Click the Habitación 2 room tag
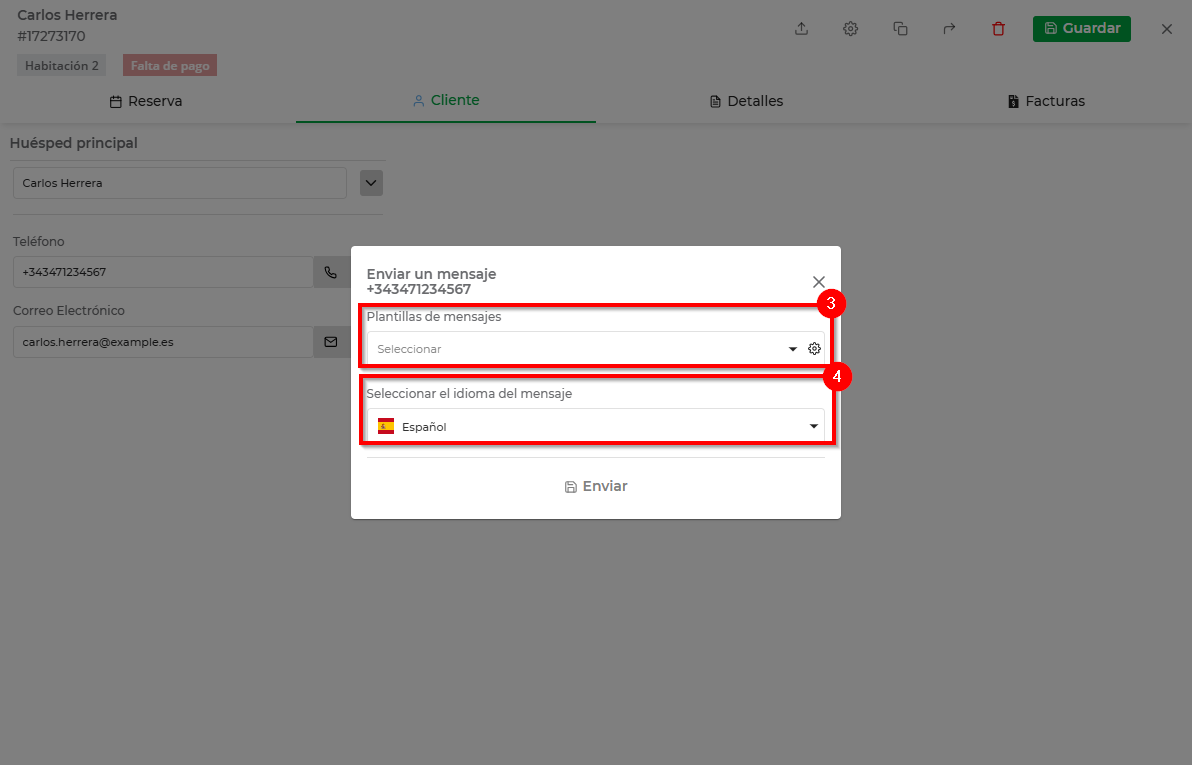The image size is (1192, 765). [62, 65]
